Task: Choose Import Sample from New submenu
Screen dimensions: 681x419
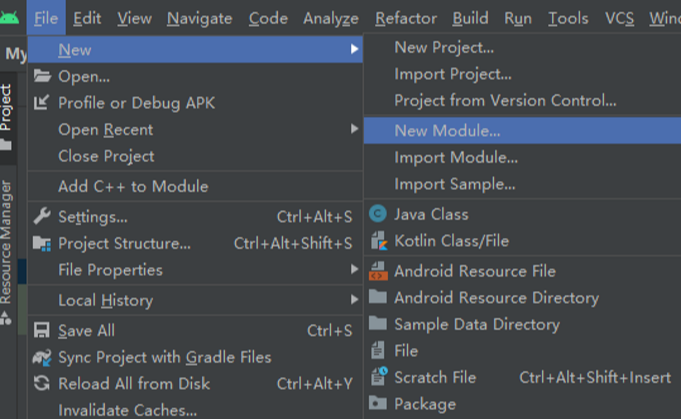Action: (x=454, y=184)
